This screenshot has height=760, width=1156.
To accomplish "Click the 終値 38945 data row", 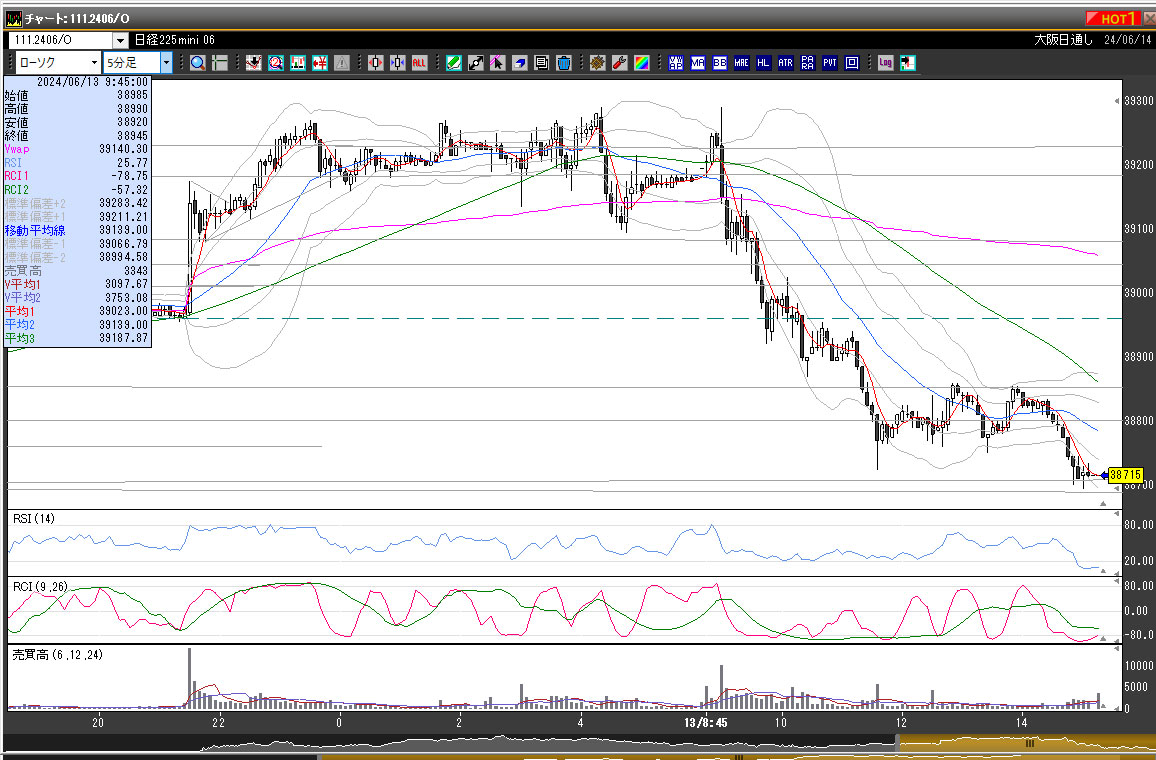I will pyautogui.click(x=77, y=136).
